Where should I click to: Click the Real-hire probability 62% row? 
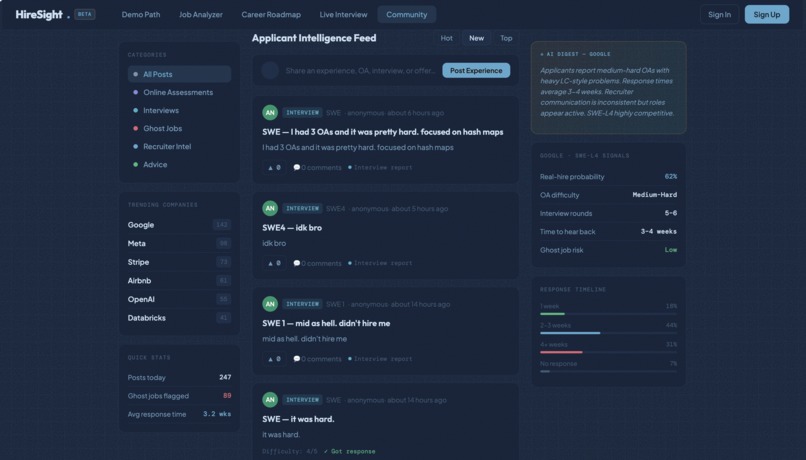point(608,176)
